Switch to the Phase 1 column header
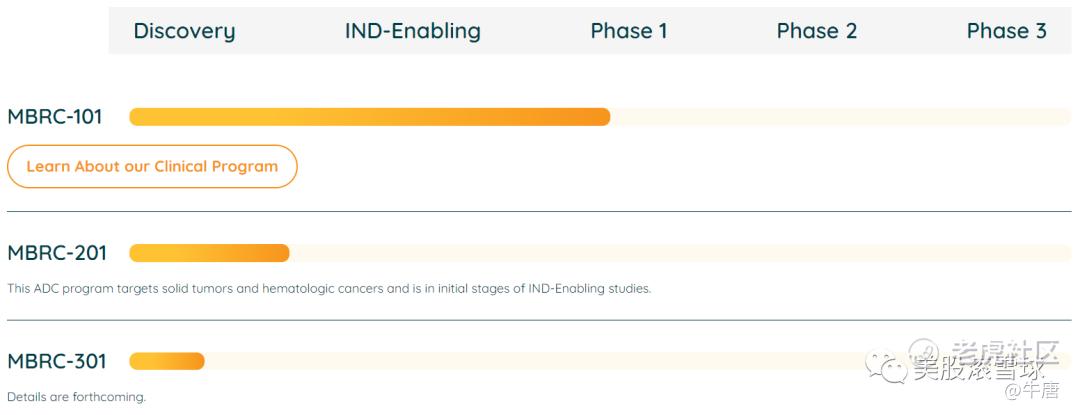Viewport: 1080px width, 415px height. click(628, 31)
